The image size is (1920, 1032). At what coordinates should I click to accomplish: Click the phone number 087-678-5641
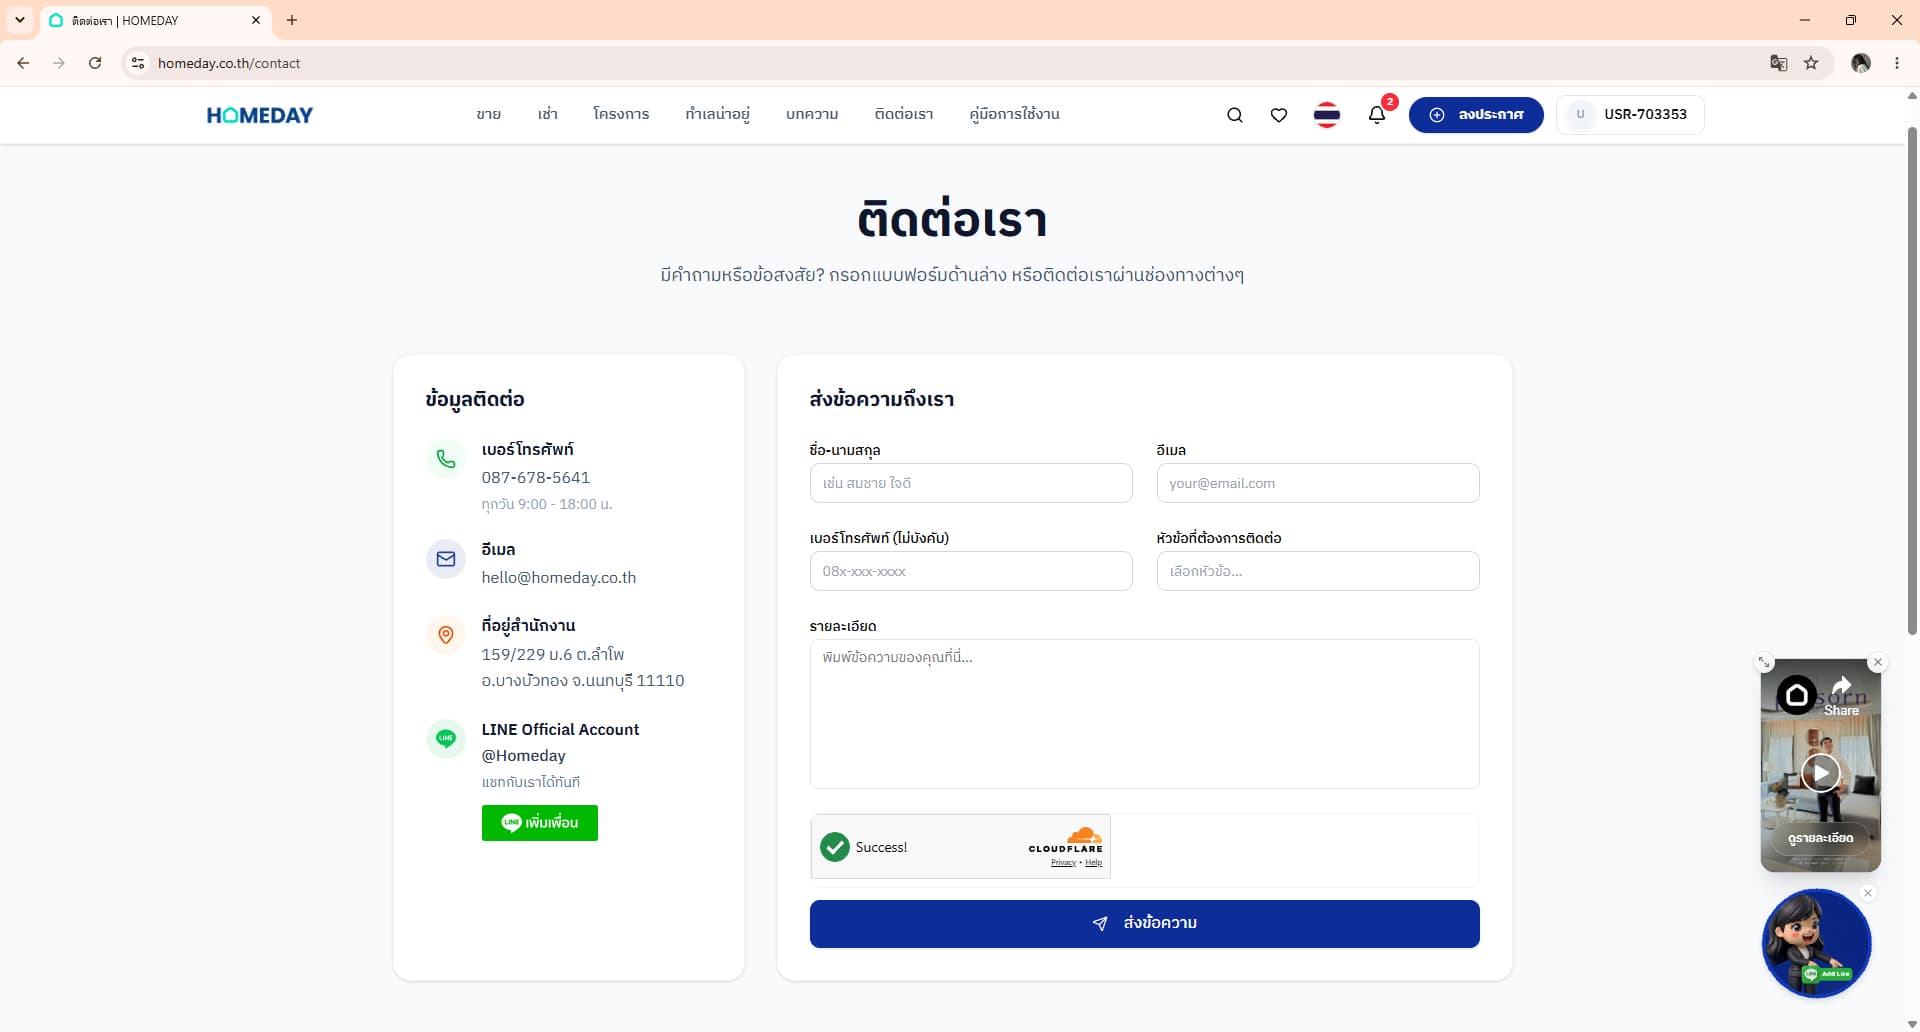coord(536,478)
